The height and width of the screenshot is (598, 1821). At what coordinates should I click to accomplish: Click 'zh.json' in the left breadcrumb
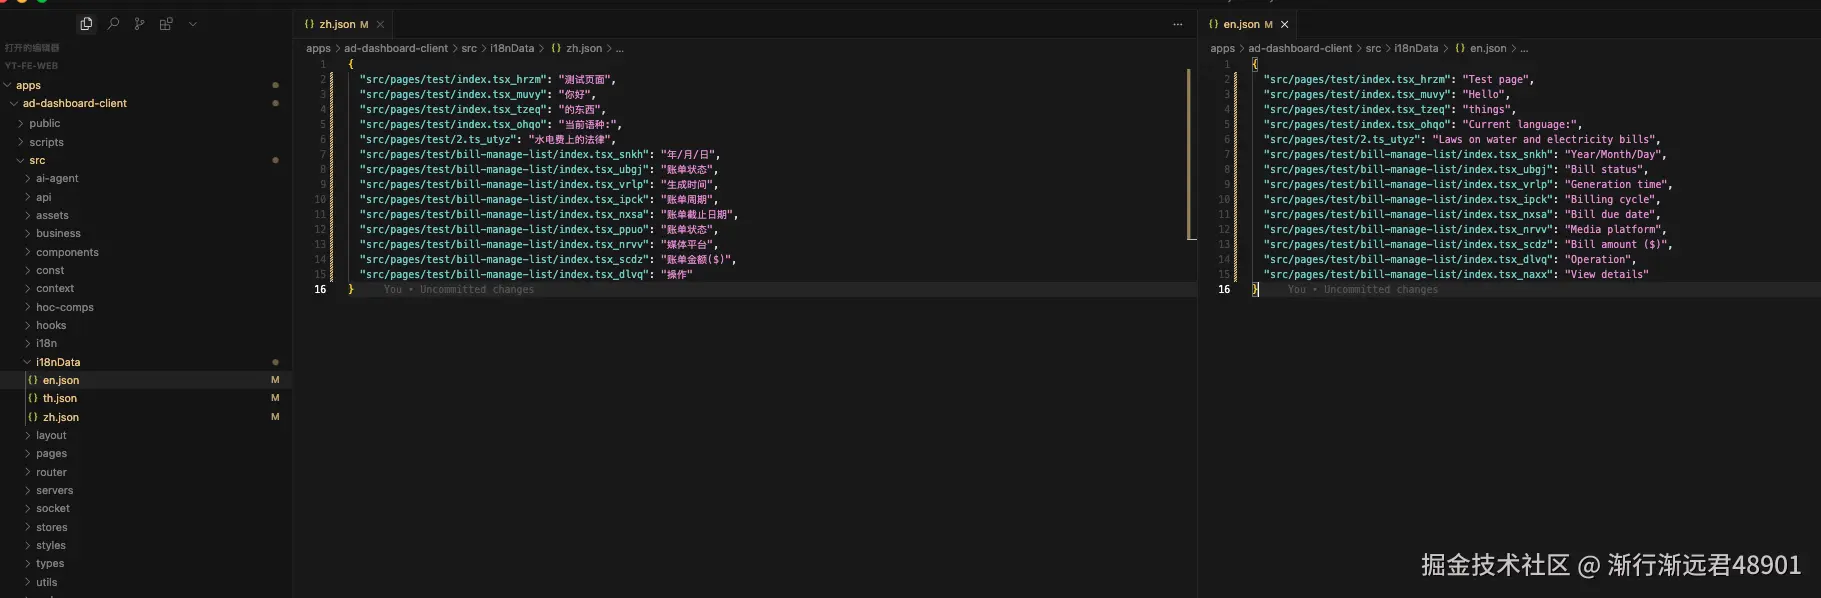tap(584, 49)
